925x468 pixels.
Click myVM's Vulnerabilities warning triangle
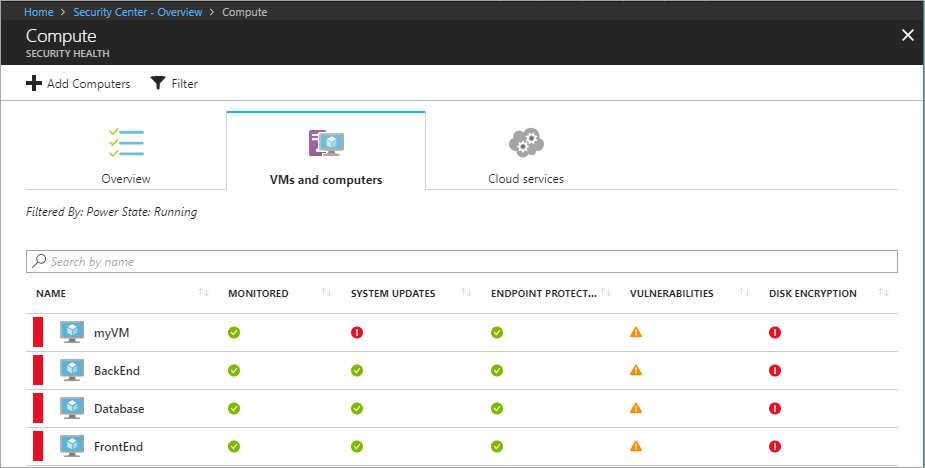pyautogui.click(x=636, y=332)
